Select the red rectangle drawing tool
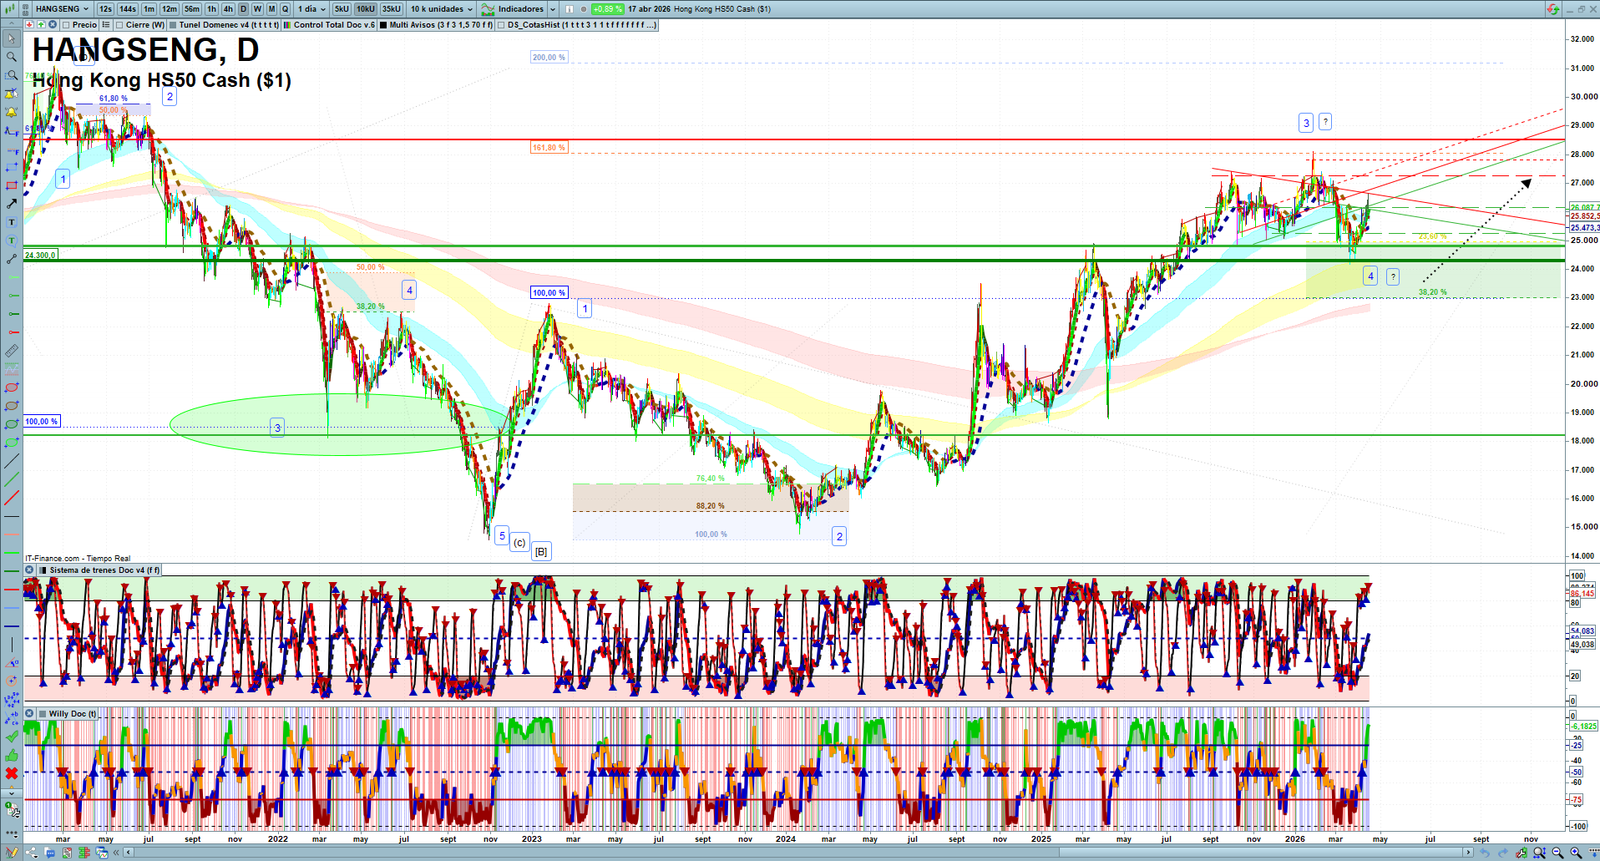This screenshot has height=861, width=1600. (x=11, y=186)
